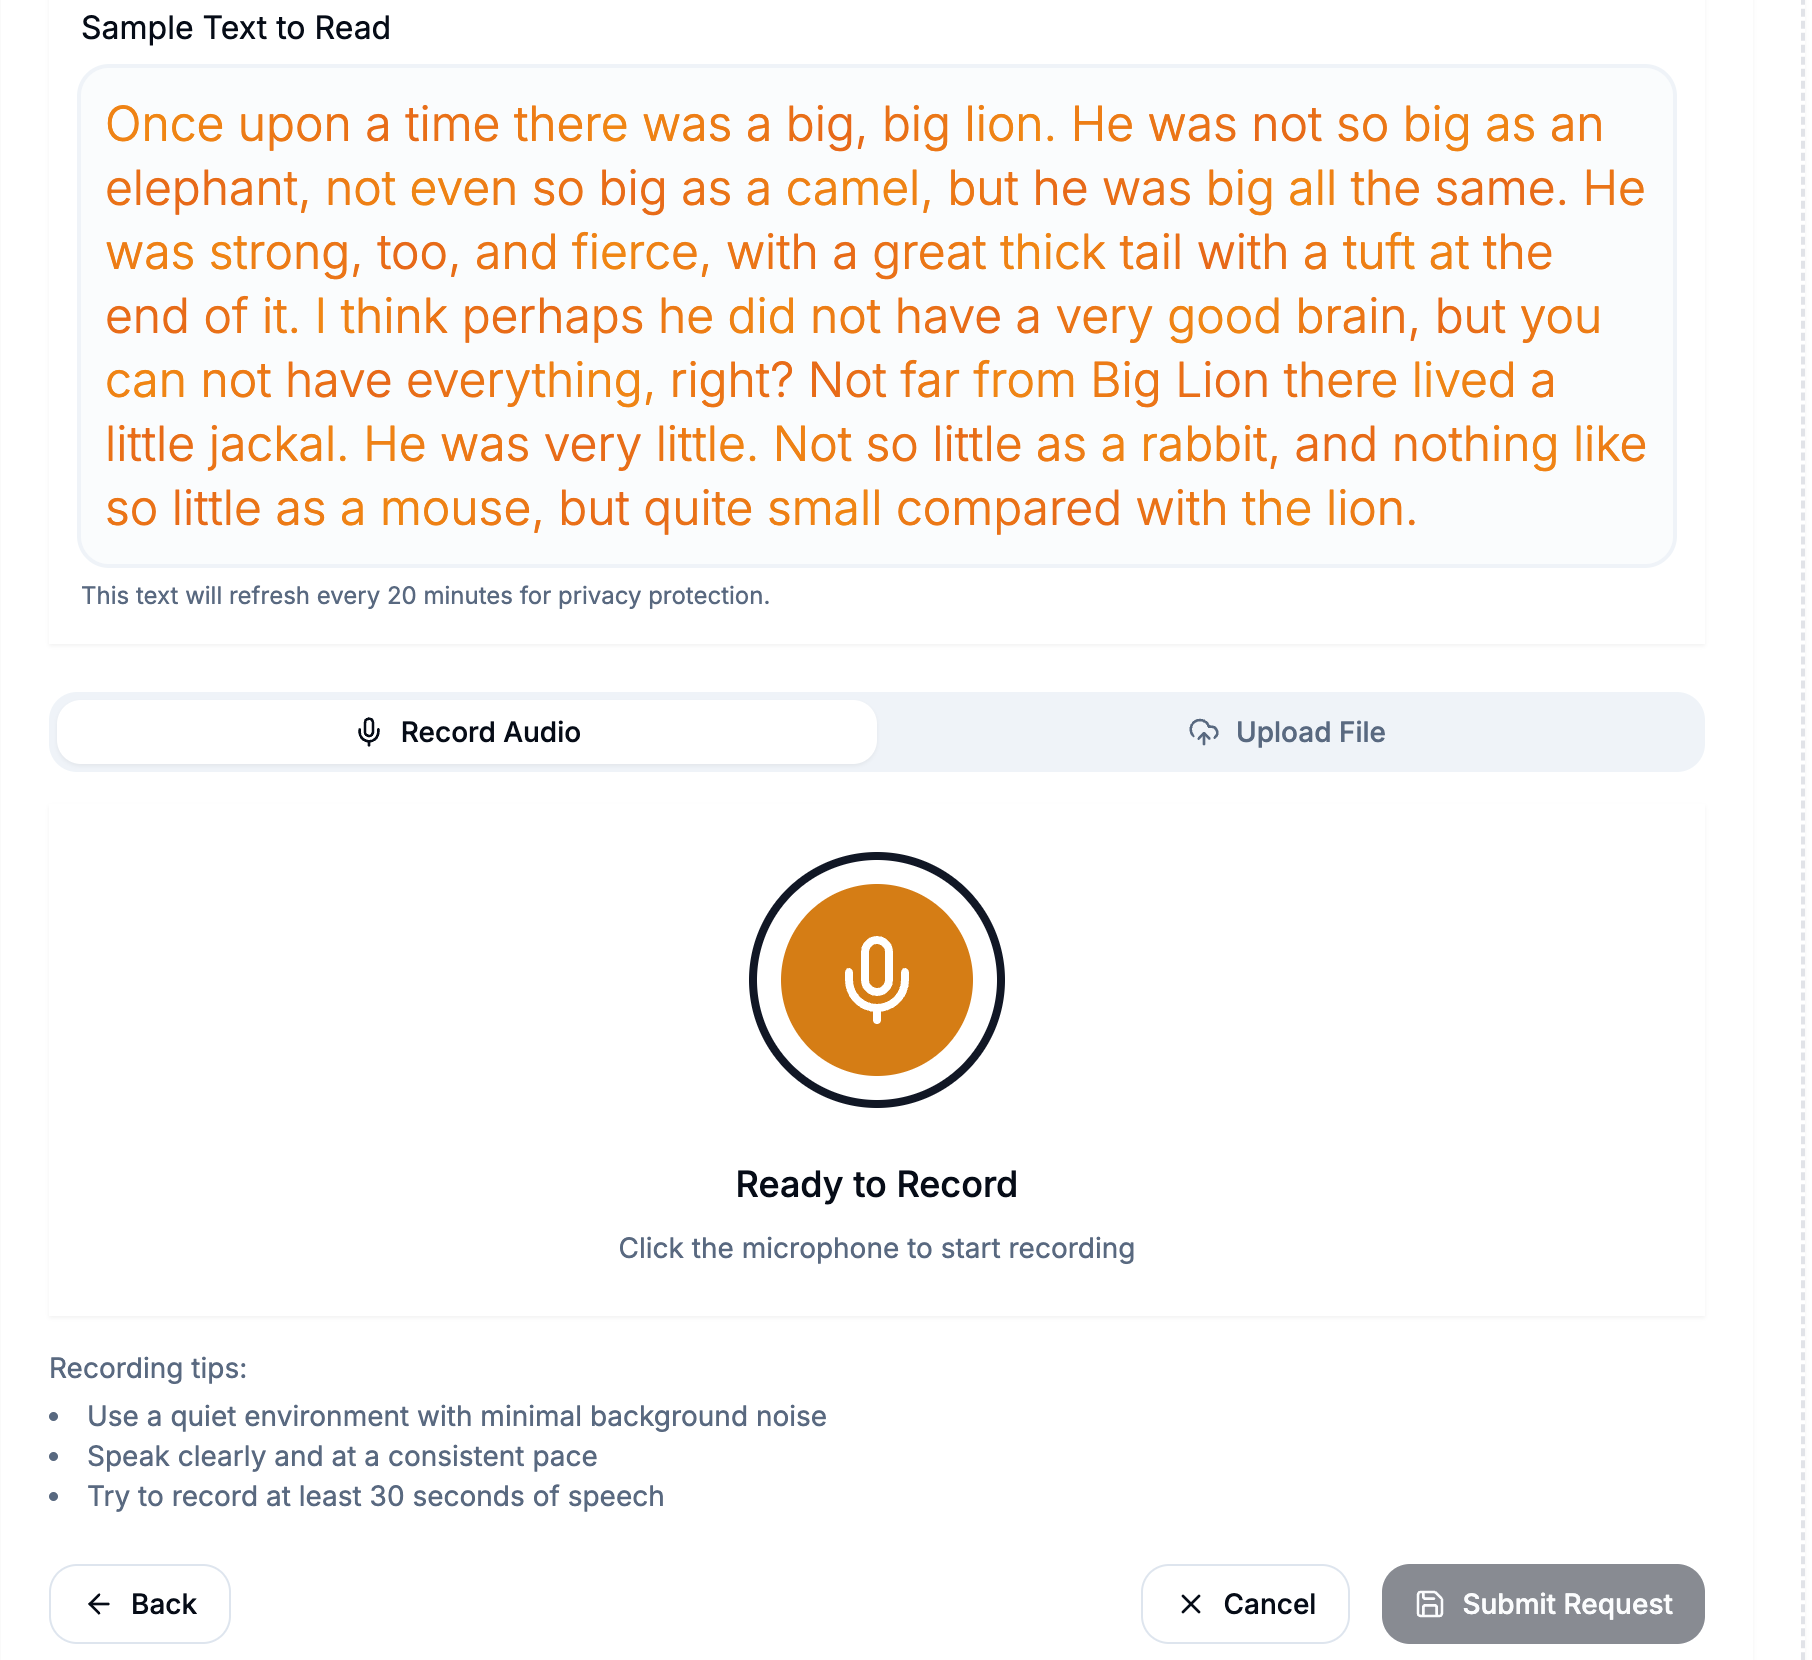
Task: Select the quiet environment recording tip
Action: 457,1416
